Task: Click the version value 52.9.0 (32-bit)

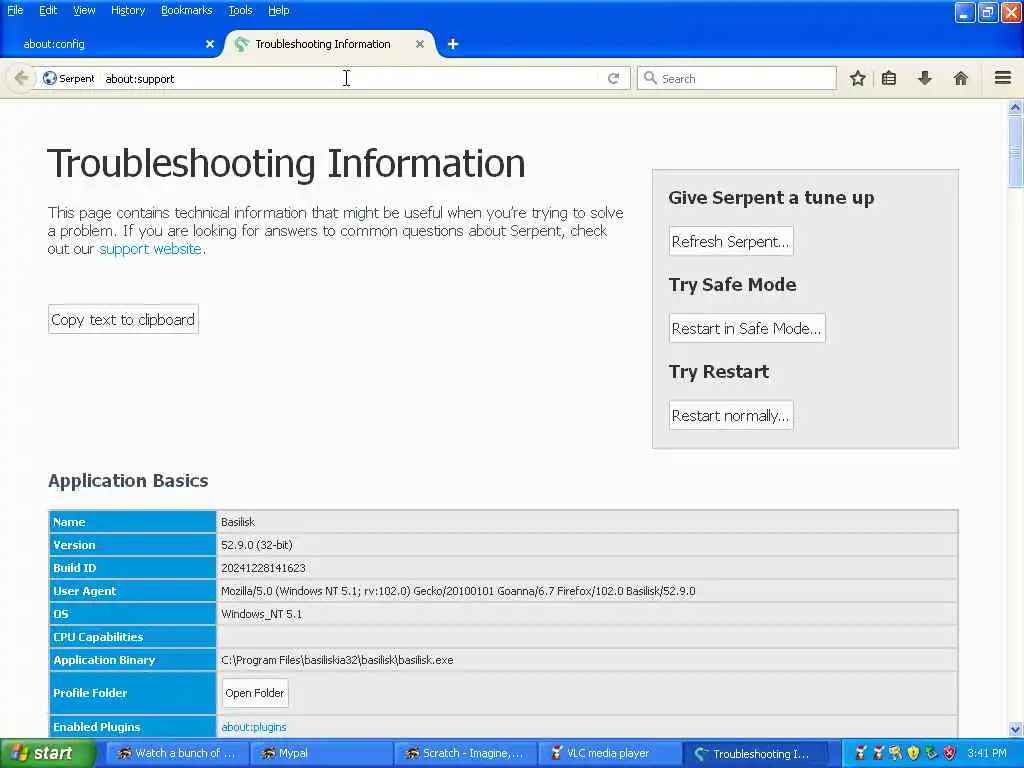Action: tap(257, 545)
